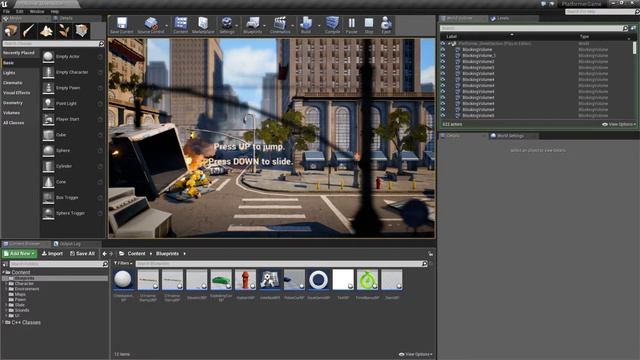
Task: Toggle visibility of first BlockingVolume row
Action: tap(443, 49)
